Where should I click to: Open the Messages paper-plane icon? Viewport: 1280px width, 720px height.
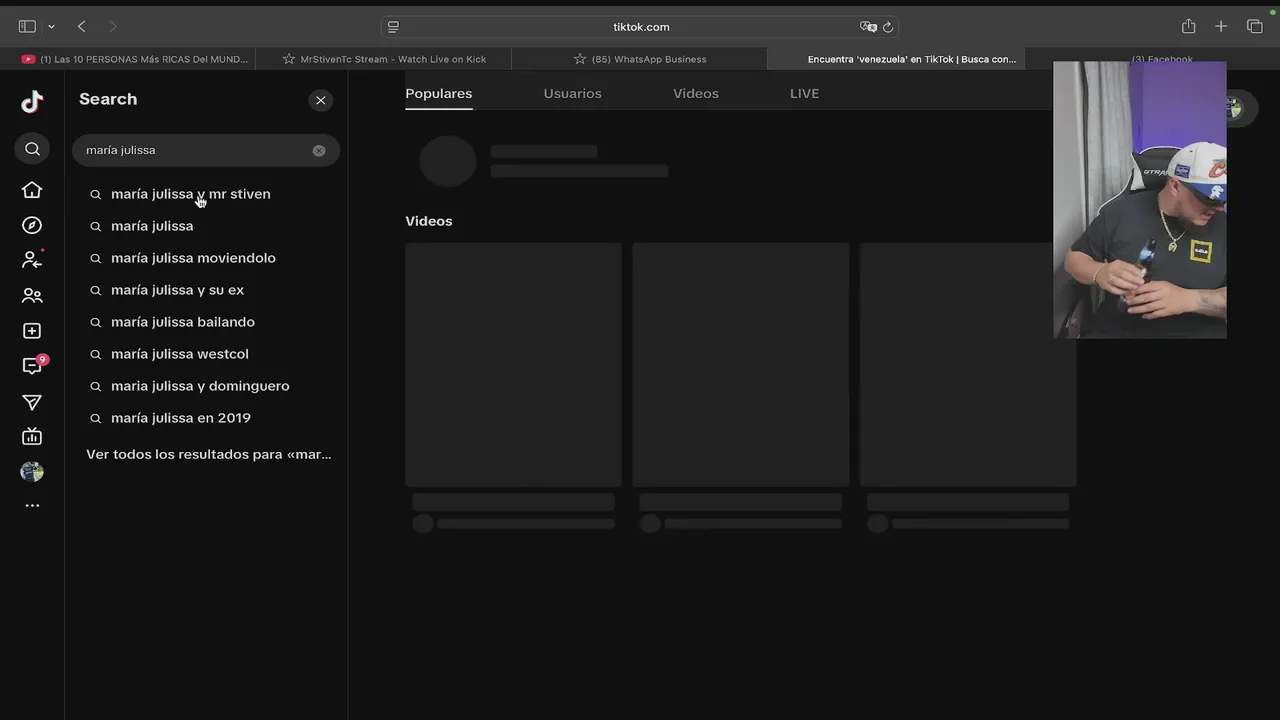pos(32,402)
